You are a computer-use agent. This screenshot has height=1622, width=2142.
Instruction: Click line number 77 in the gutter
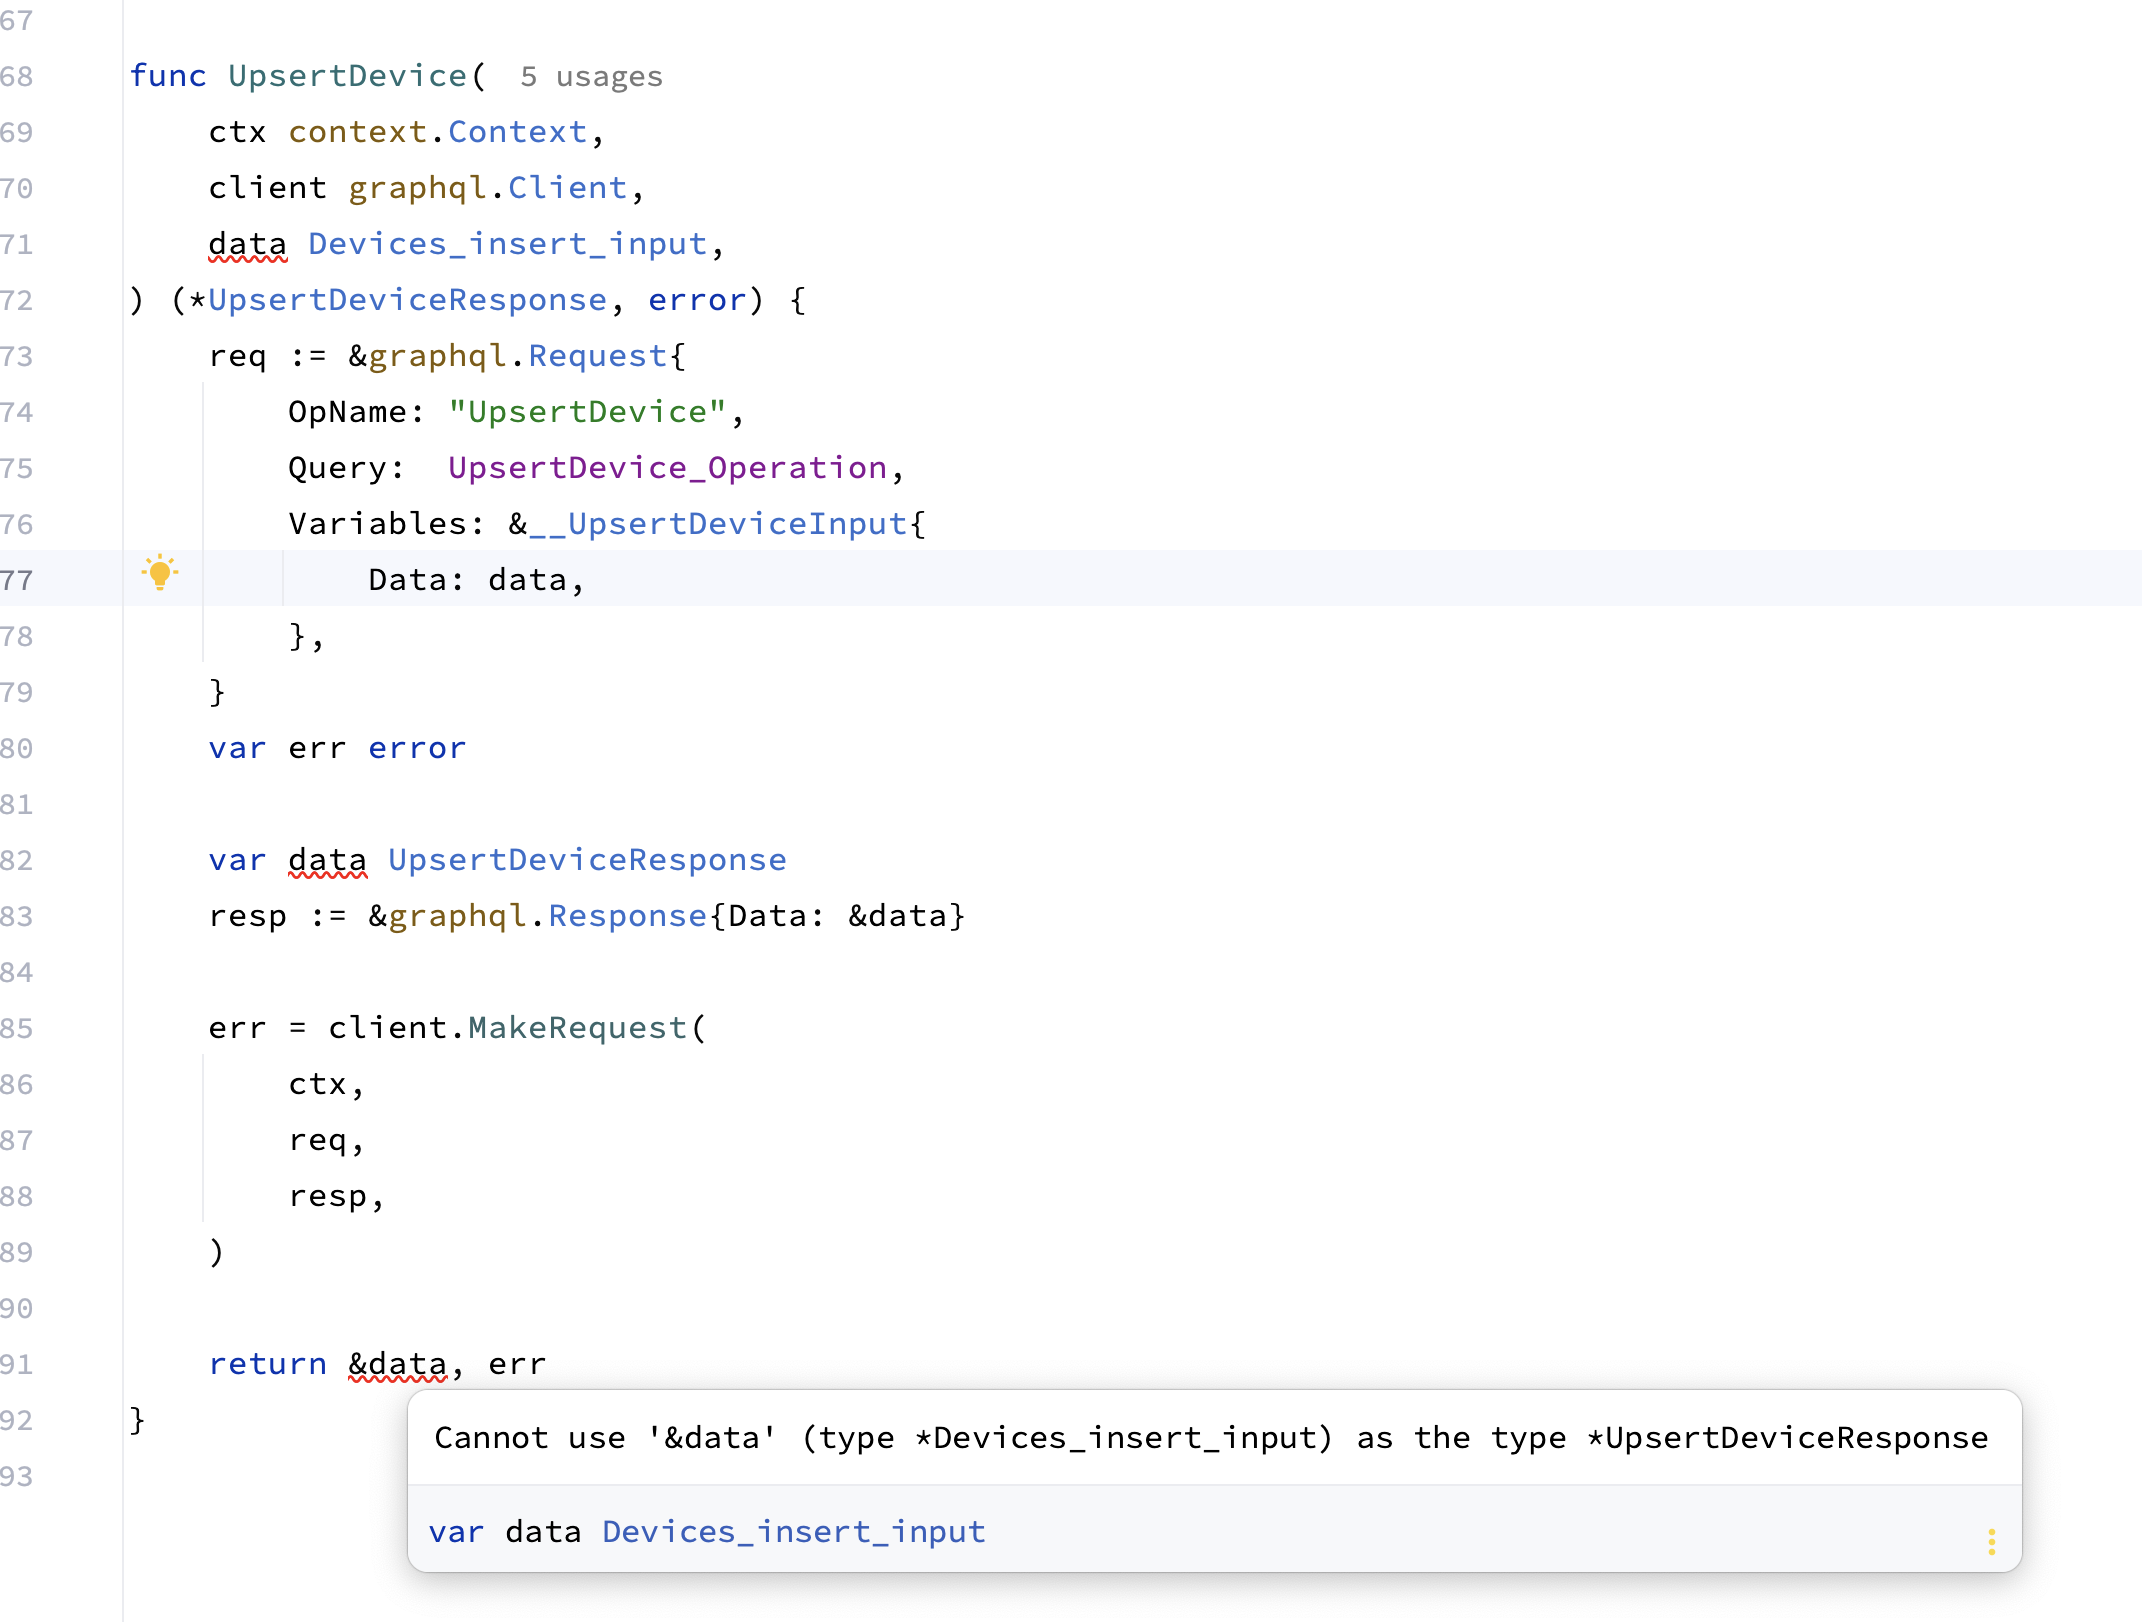17,580
